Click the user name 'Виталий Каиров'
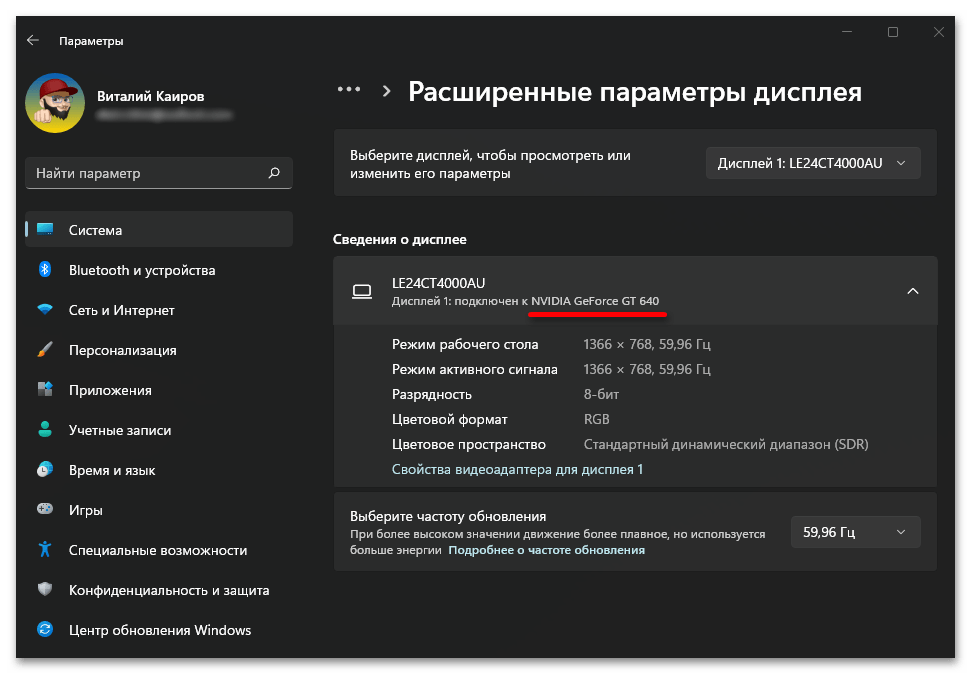This screenshot has height=674, width=971. [150, 96]
